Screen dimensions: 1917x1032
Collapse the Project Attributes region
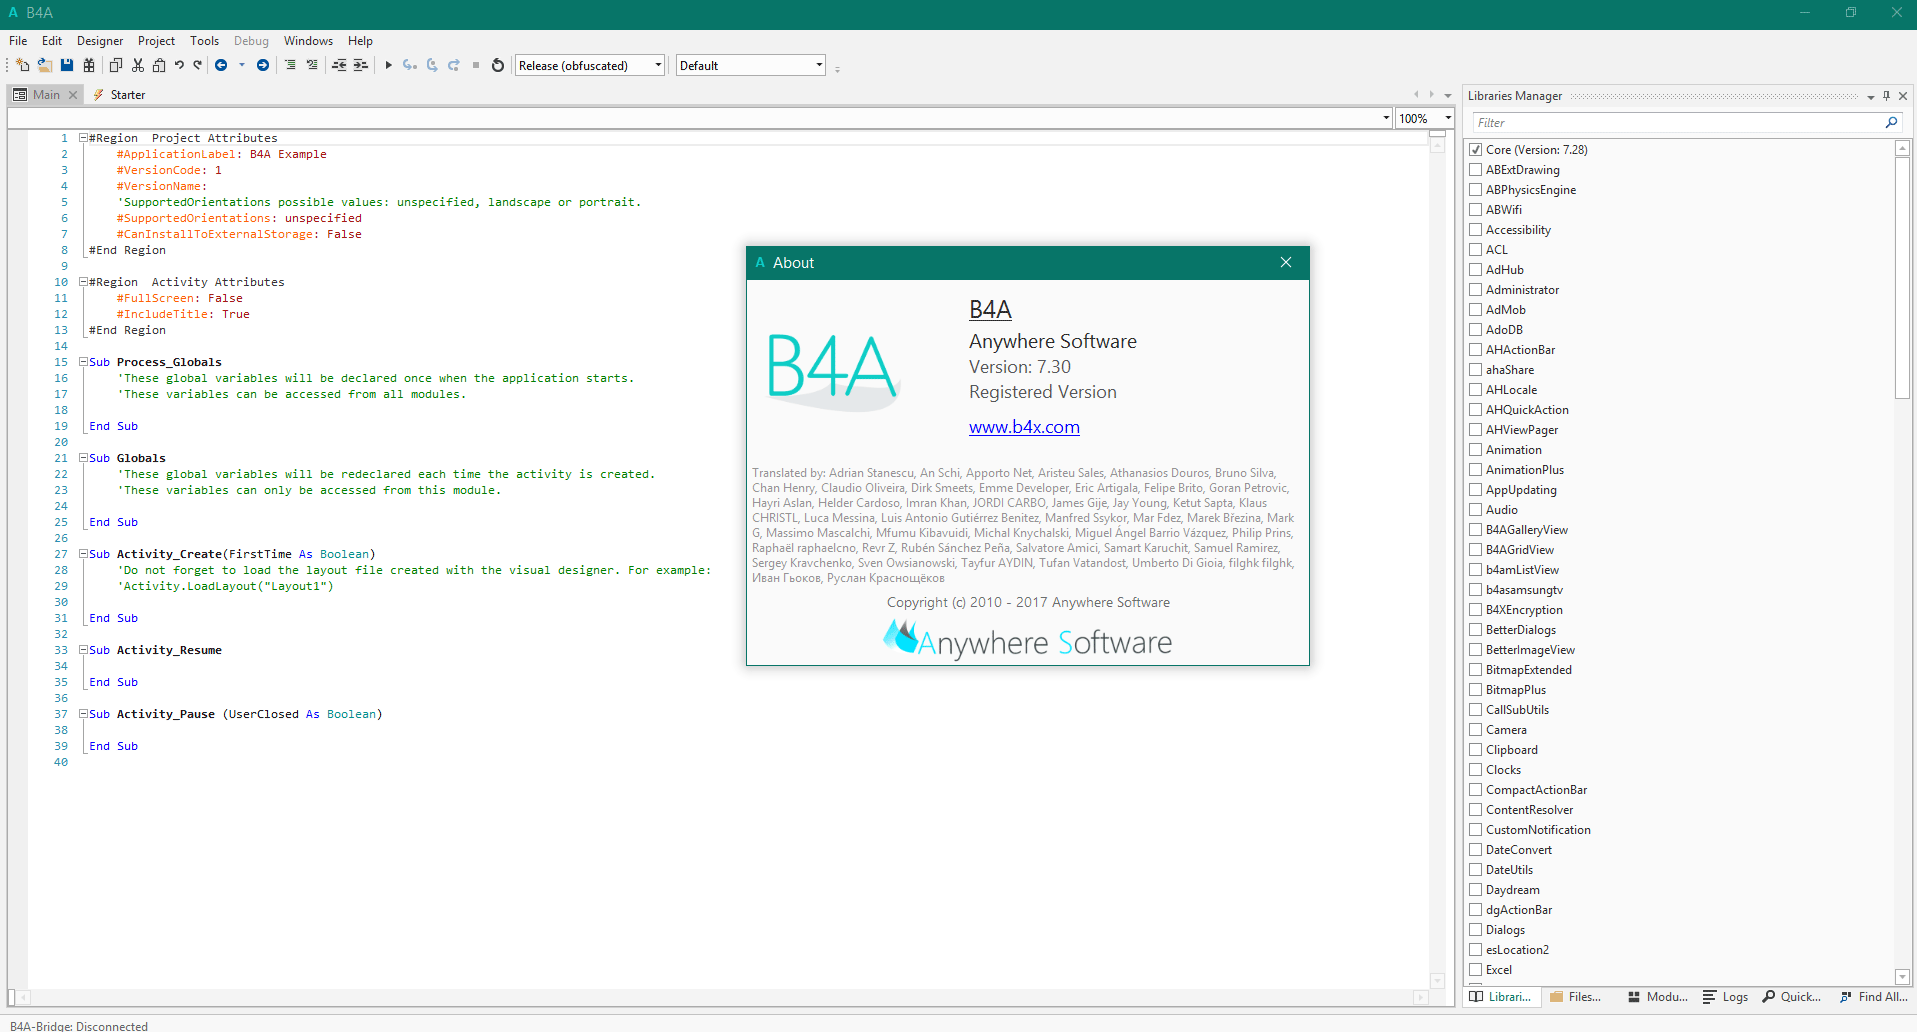83,138
